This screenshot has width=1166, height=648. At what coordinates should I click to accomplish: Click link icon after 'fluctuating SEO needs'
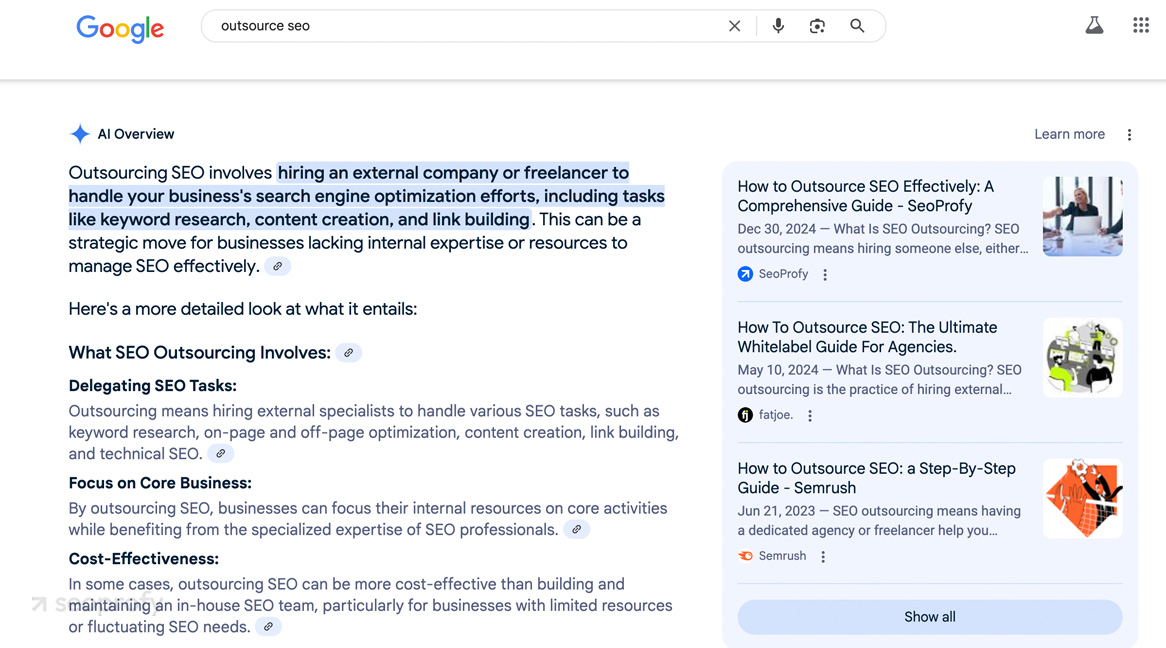coord(268,627)
